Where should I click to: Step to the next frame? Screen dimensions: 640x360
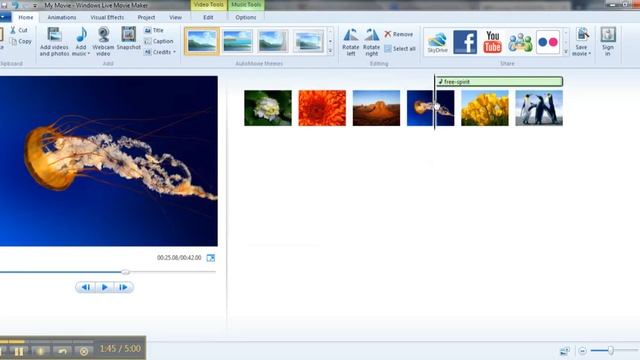pyautogui.click(x=123, y=287)
